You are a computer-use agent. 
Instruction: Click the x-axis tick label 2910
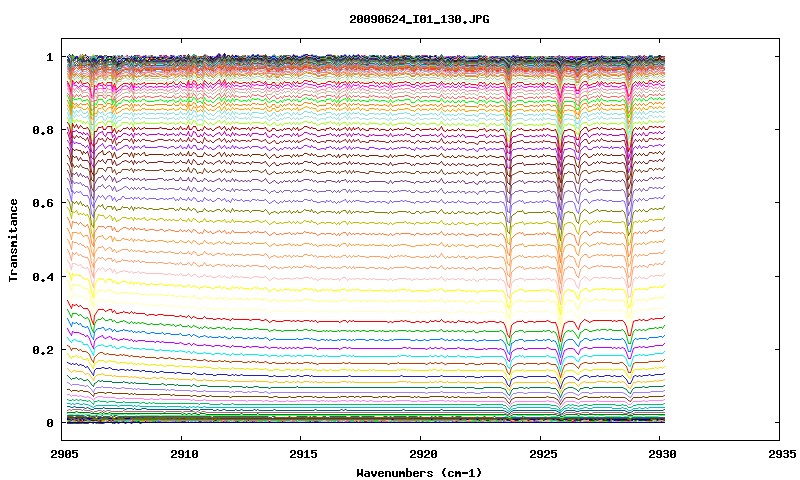(184, 454)
